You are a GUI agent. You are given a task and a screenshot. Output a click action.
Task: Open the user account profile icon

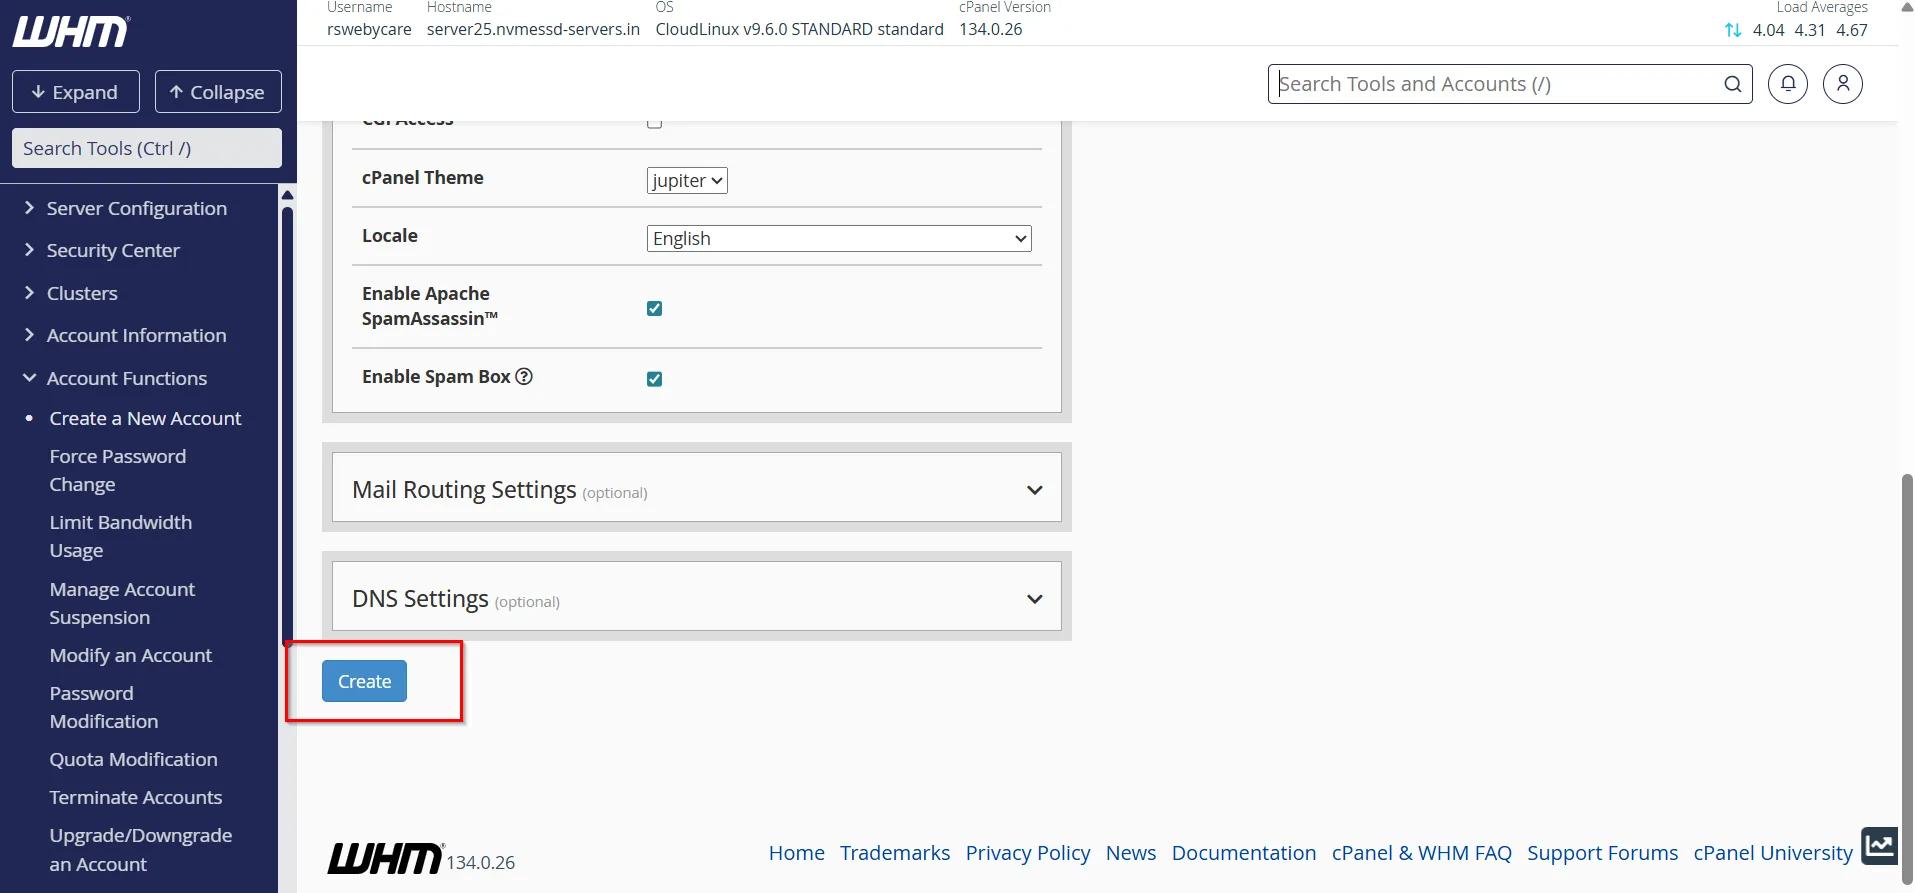tap(1843, 84)
